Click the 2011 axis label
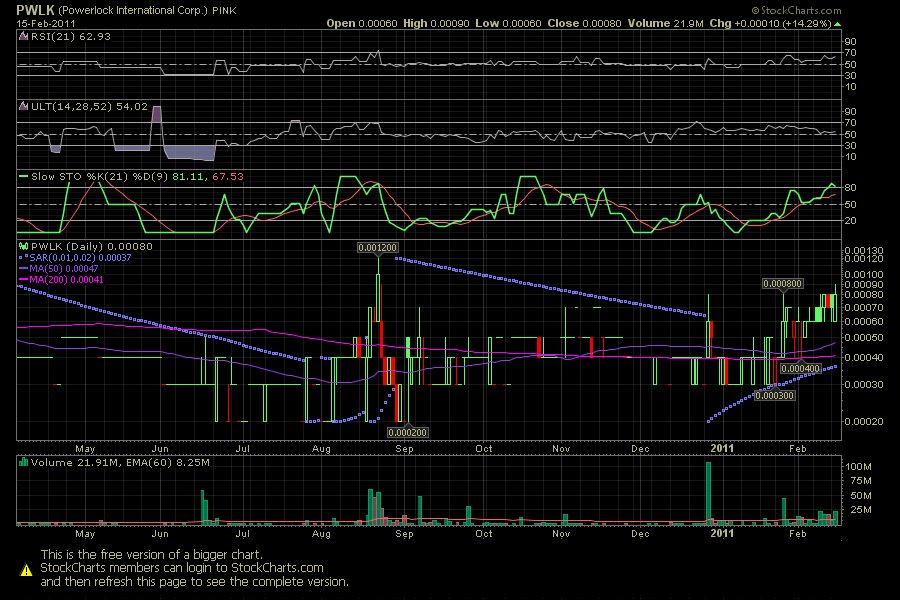The height and width of the screenshot is (600, 900). pyautogui.click(x=721, y=449)
